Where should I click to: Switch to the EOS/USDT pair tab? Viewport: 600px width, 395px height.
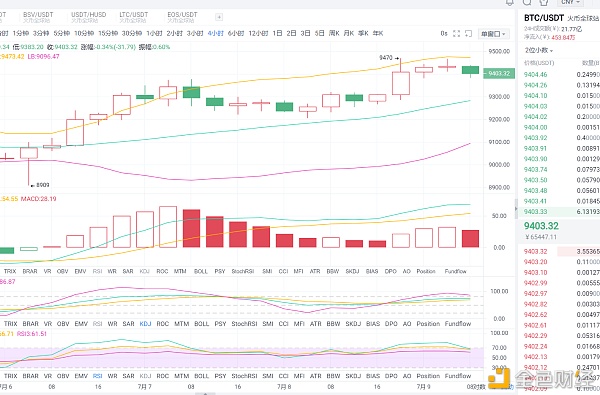pyautogui.click(x=182, y=17)
